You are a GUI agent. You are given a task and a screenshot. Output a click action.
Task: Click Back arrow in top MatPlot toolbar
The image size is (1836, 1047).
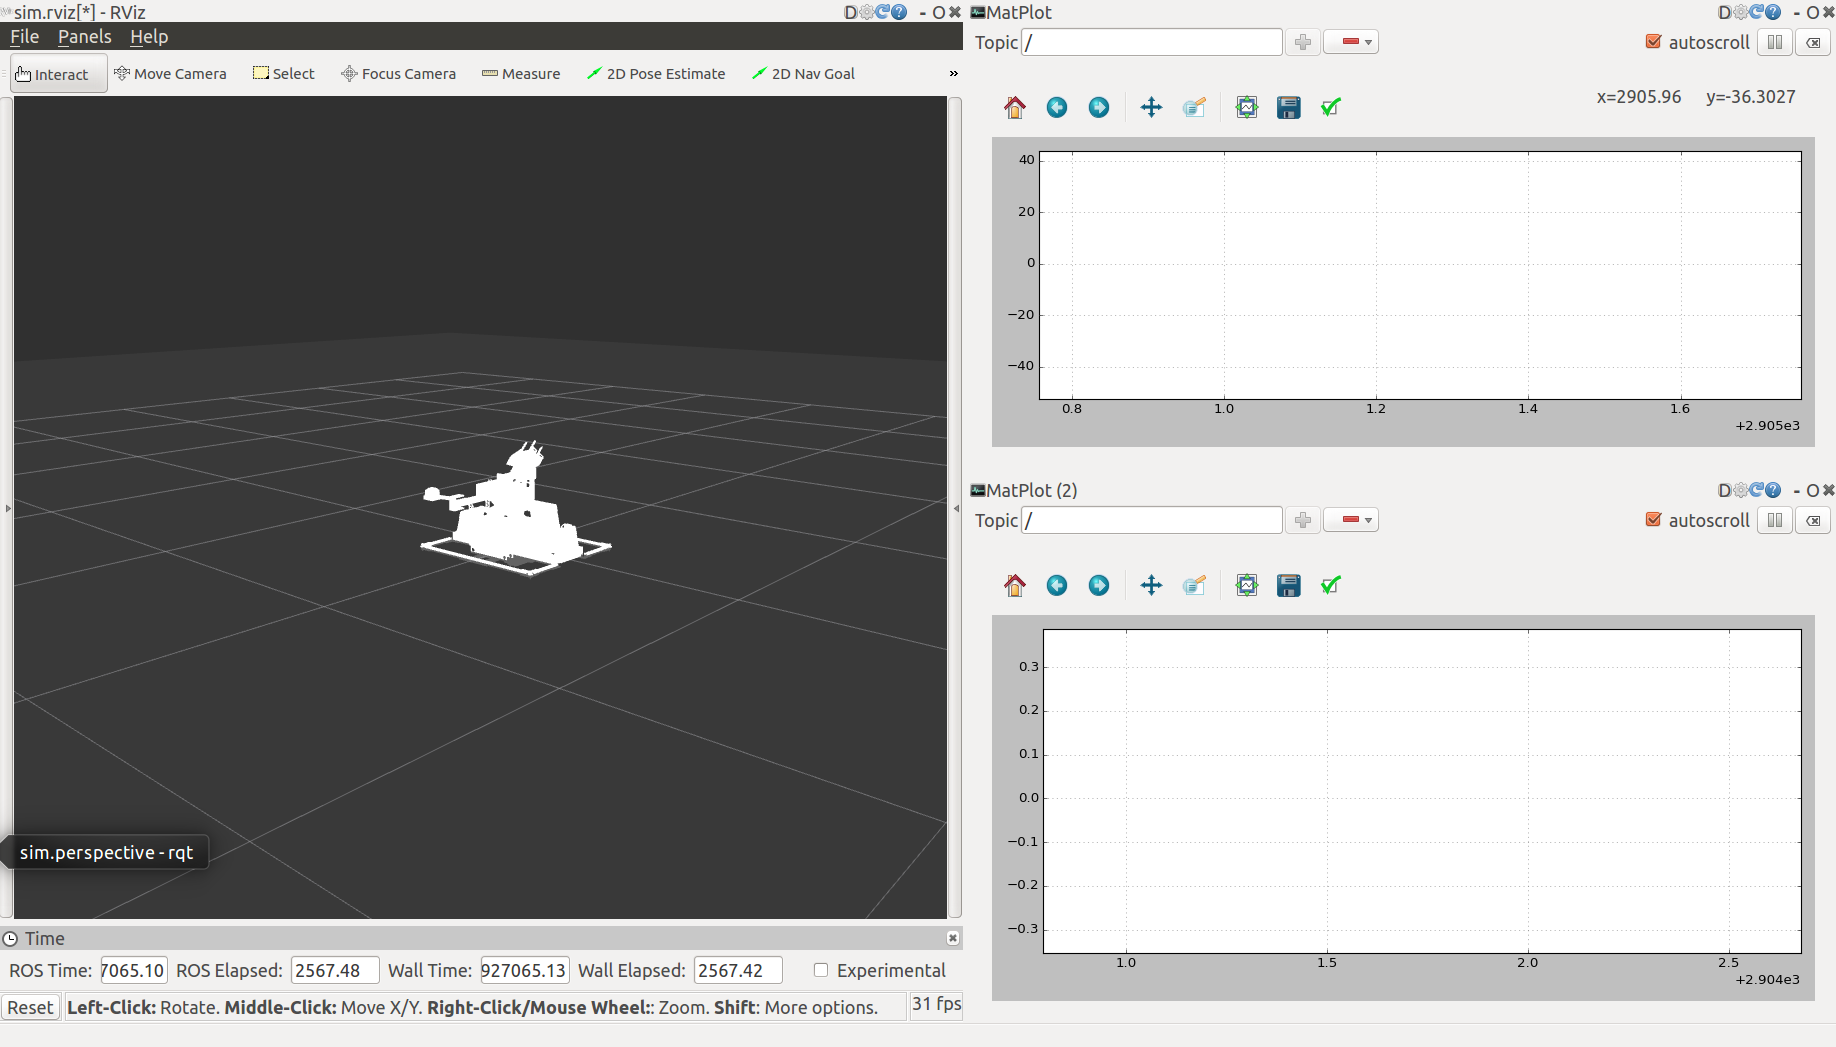(x=1057, y=107)
